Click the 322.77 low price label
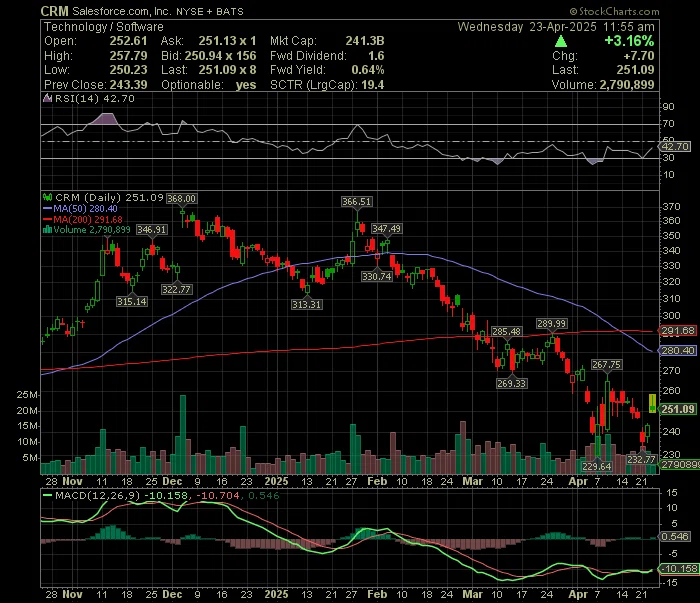Screen dimensions: 700x603 click(x=176, y=290)
